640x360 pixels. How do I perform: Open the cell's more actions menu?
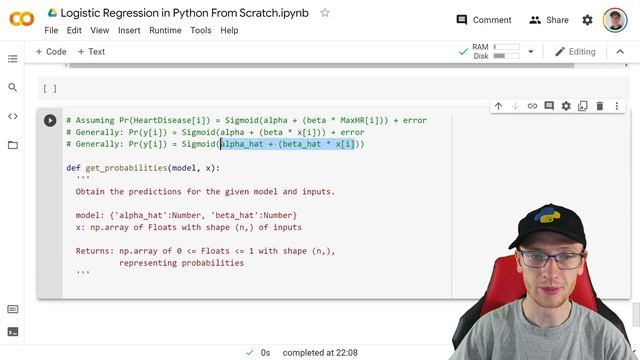pos(617,106)
